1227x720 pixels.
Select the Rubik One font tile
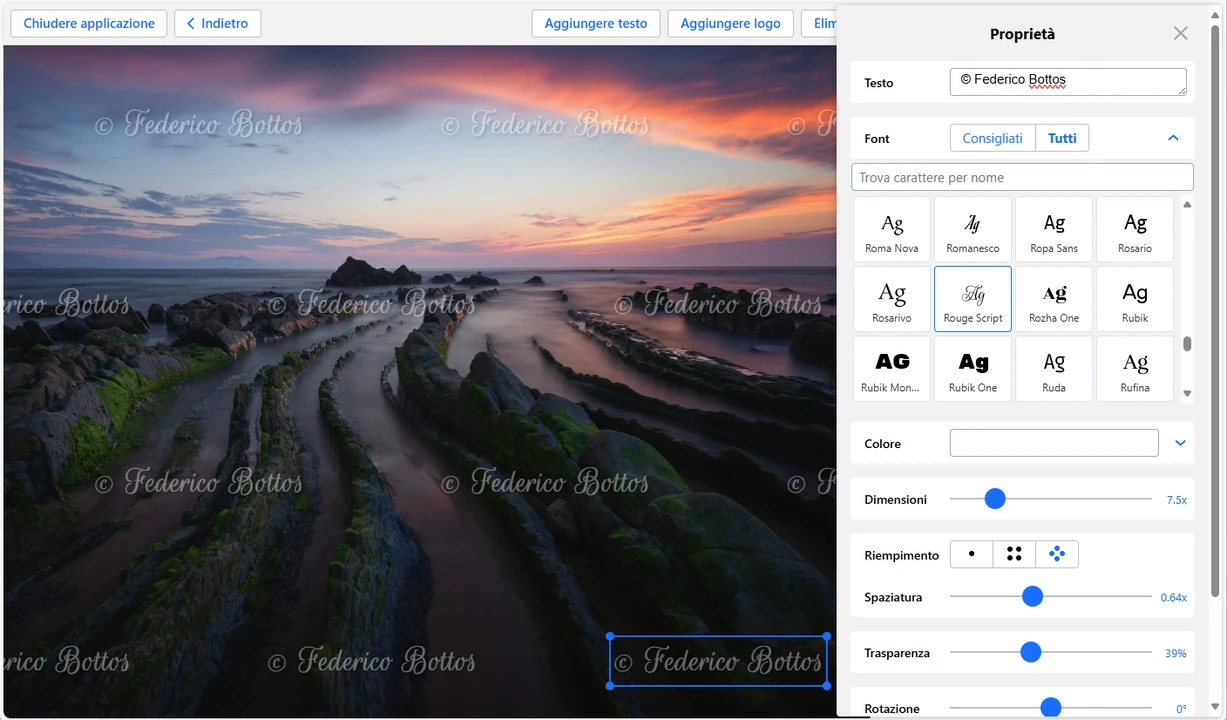point(972,369)
